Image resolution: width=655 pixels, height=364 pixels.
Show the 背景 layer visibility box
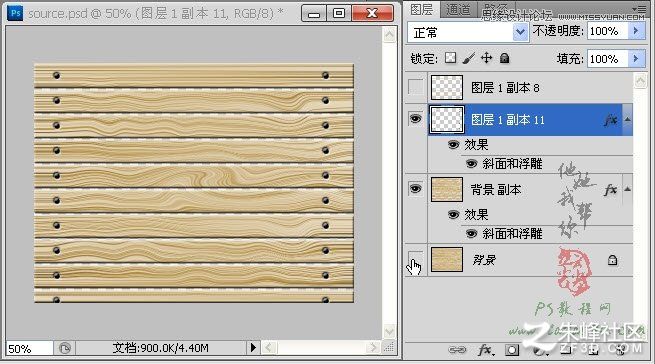(415, 259)
